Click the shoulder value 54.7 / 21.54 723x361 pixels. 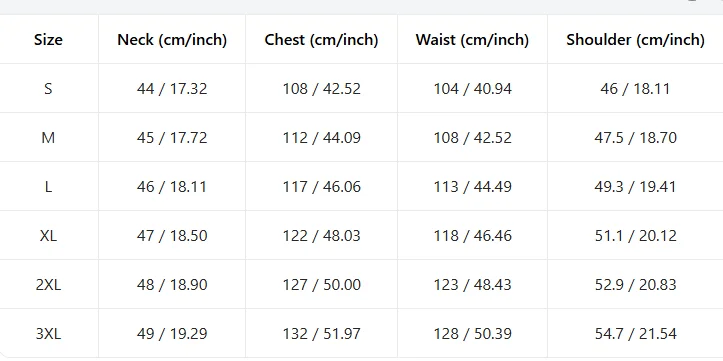point(635,333)
